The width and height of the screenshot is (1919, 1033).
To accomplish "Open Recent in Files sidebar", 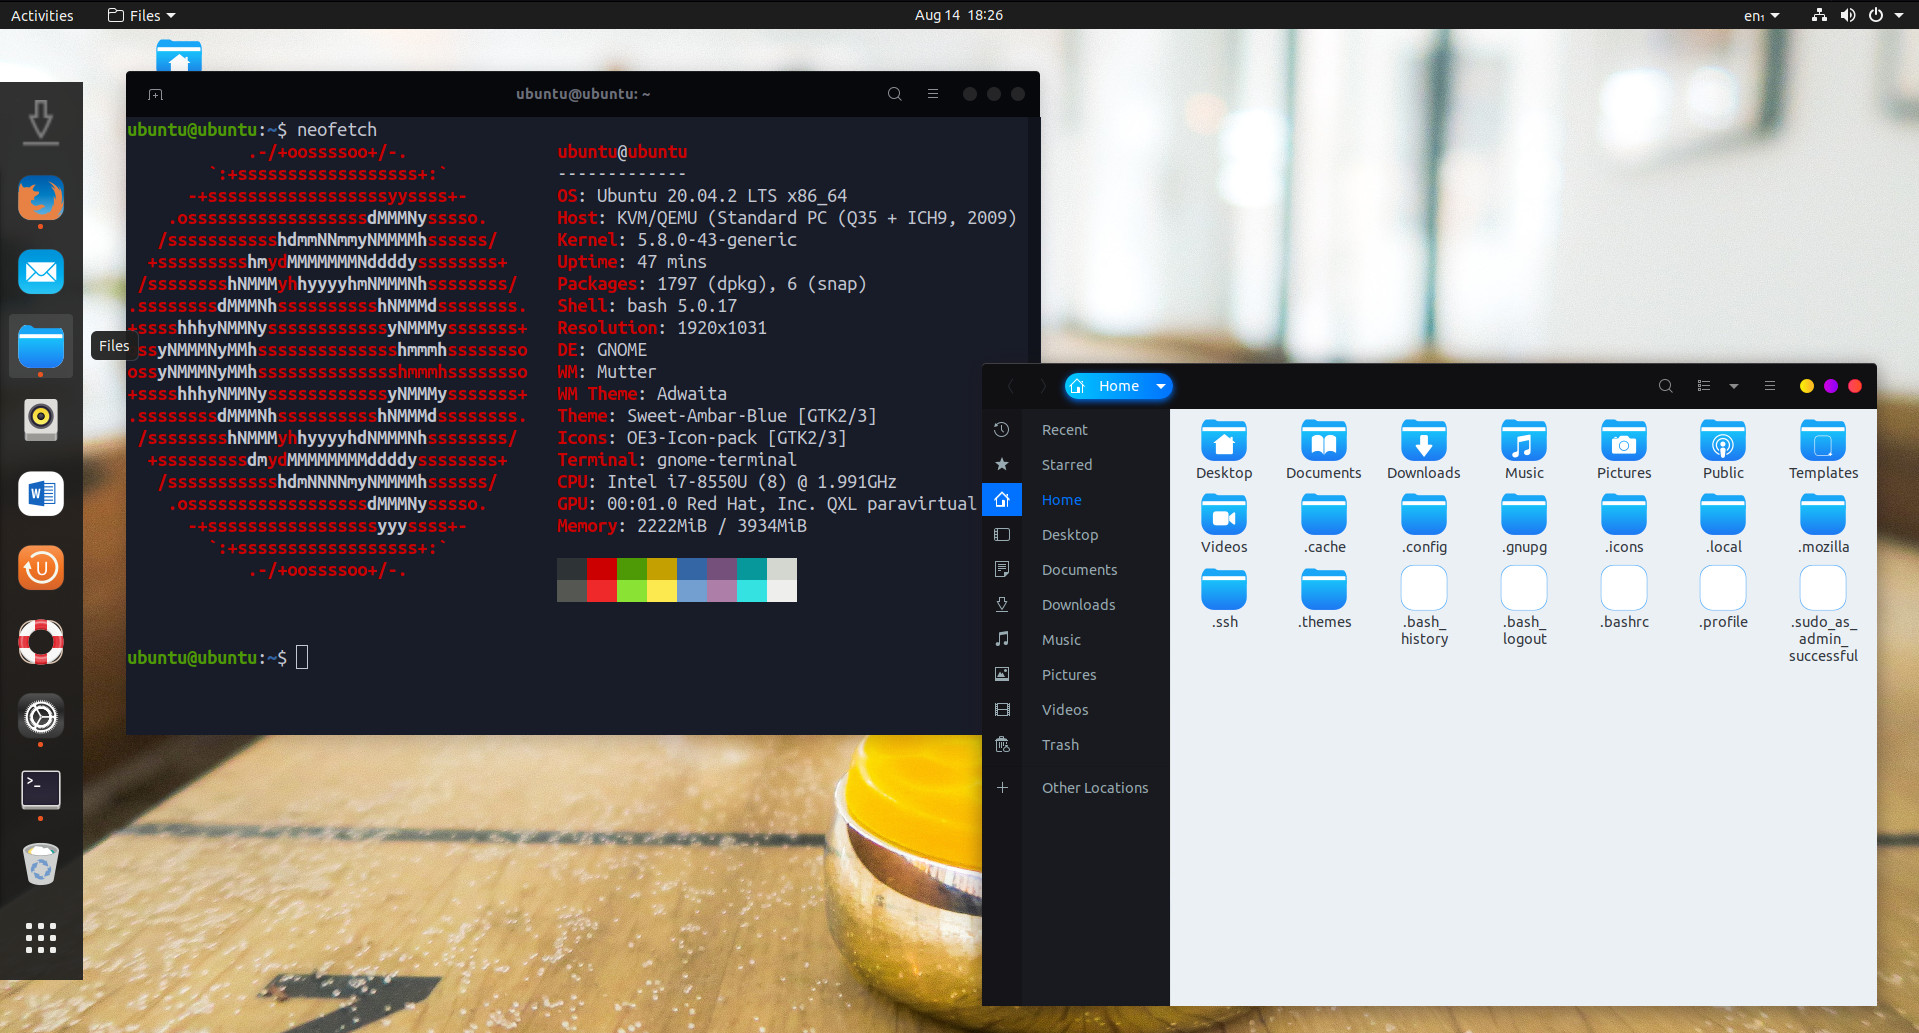I will 1076,430.
